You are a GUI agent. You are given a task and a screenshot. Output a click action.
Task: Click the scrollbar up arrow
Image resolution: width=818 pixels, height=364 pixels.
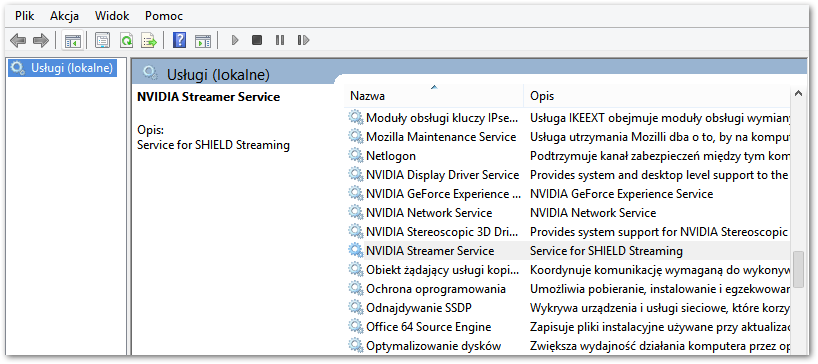pyautogui.click(x=798, y=94)
